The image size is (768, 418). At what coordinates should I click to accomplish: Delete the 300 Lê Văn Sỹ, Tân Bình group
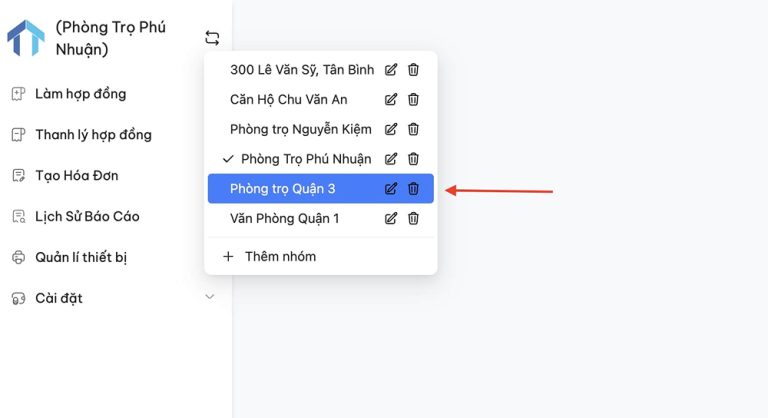(413, 70)
